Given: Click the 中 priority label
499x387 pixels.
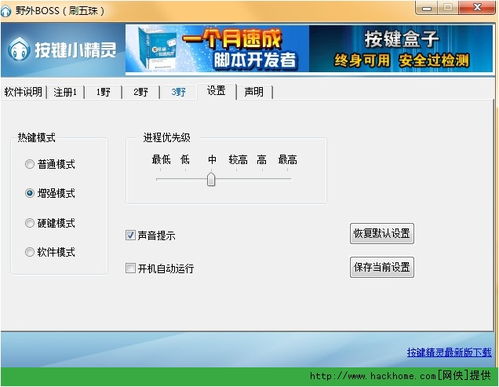Looking at the screenshot, I should click(x=212, y=160).
